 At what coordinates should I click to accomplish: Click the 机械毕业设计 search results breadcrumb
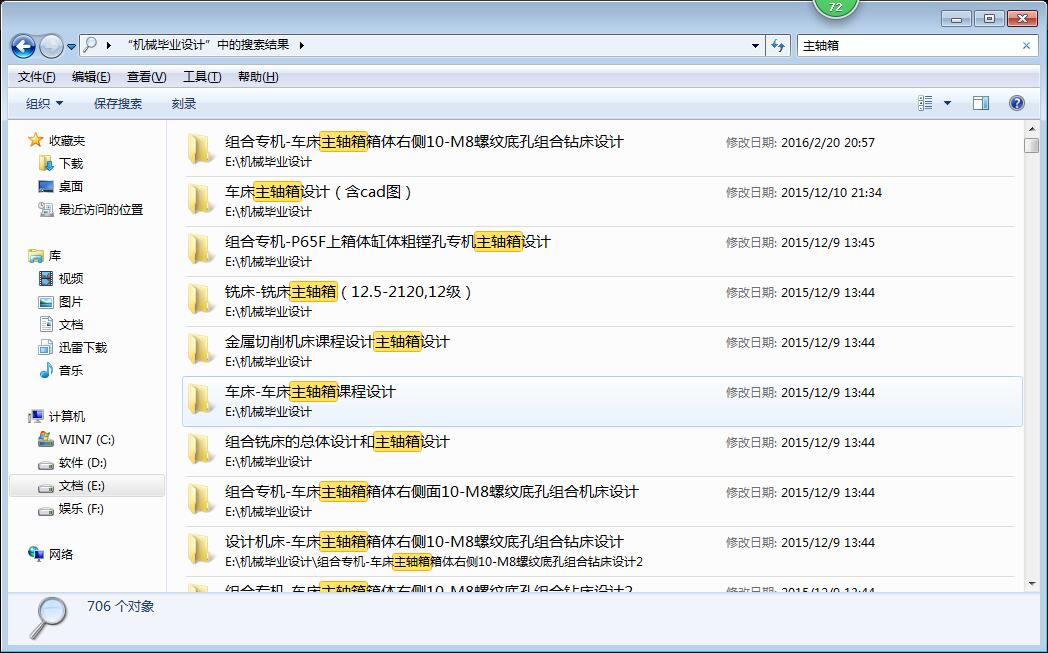coord(209,45)
